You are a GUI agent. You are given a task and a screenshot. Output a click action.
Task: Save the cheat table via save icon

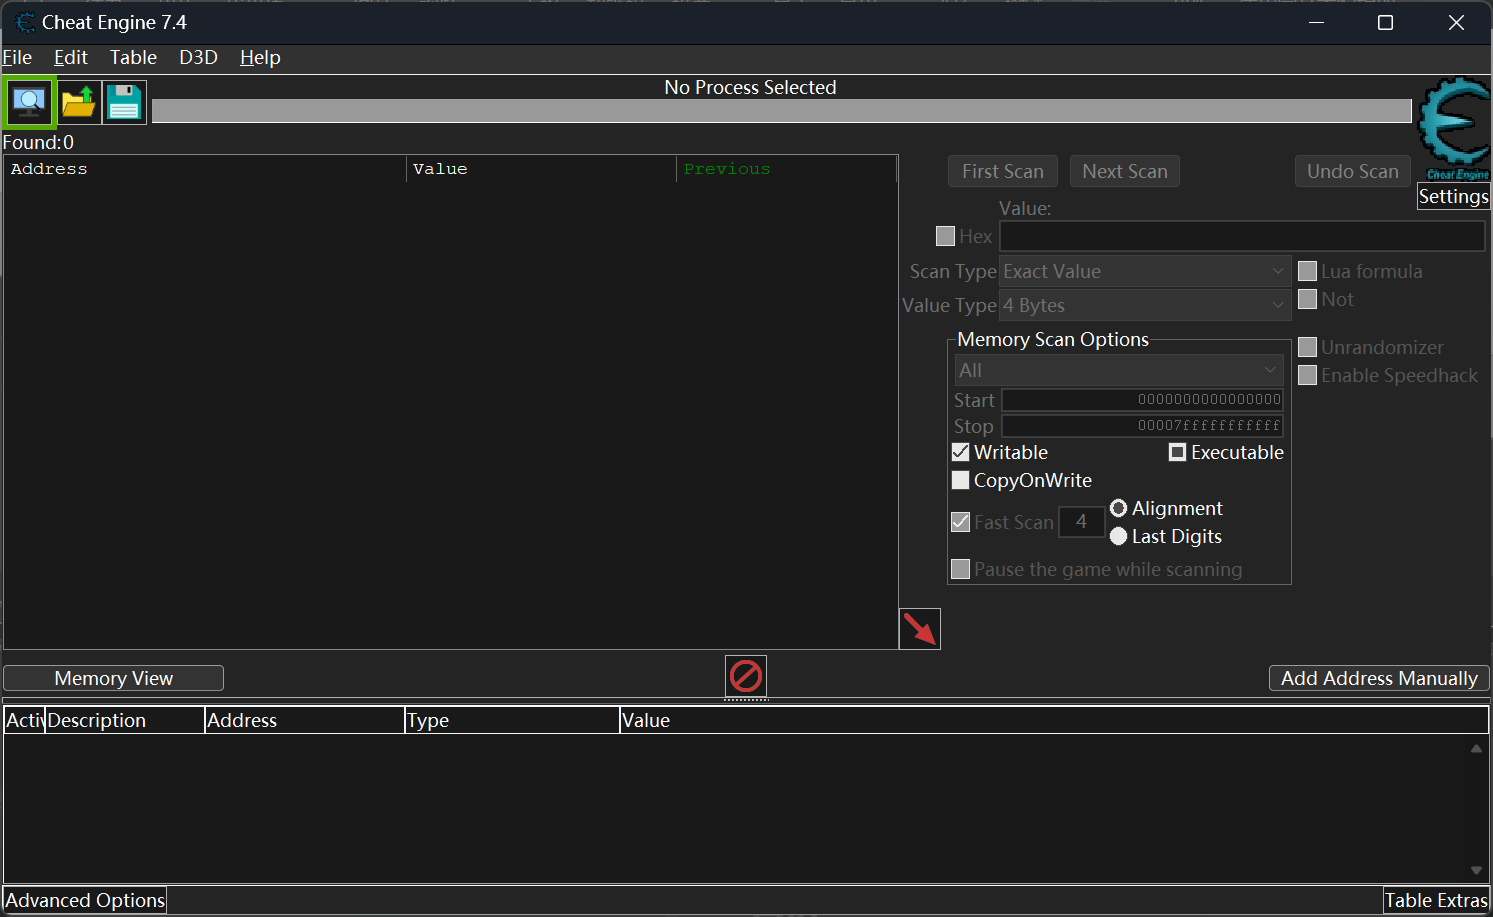tap(124, 102)
